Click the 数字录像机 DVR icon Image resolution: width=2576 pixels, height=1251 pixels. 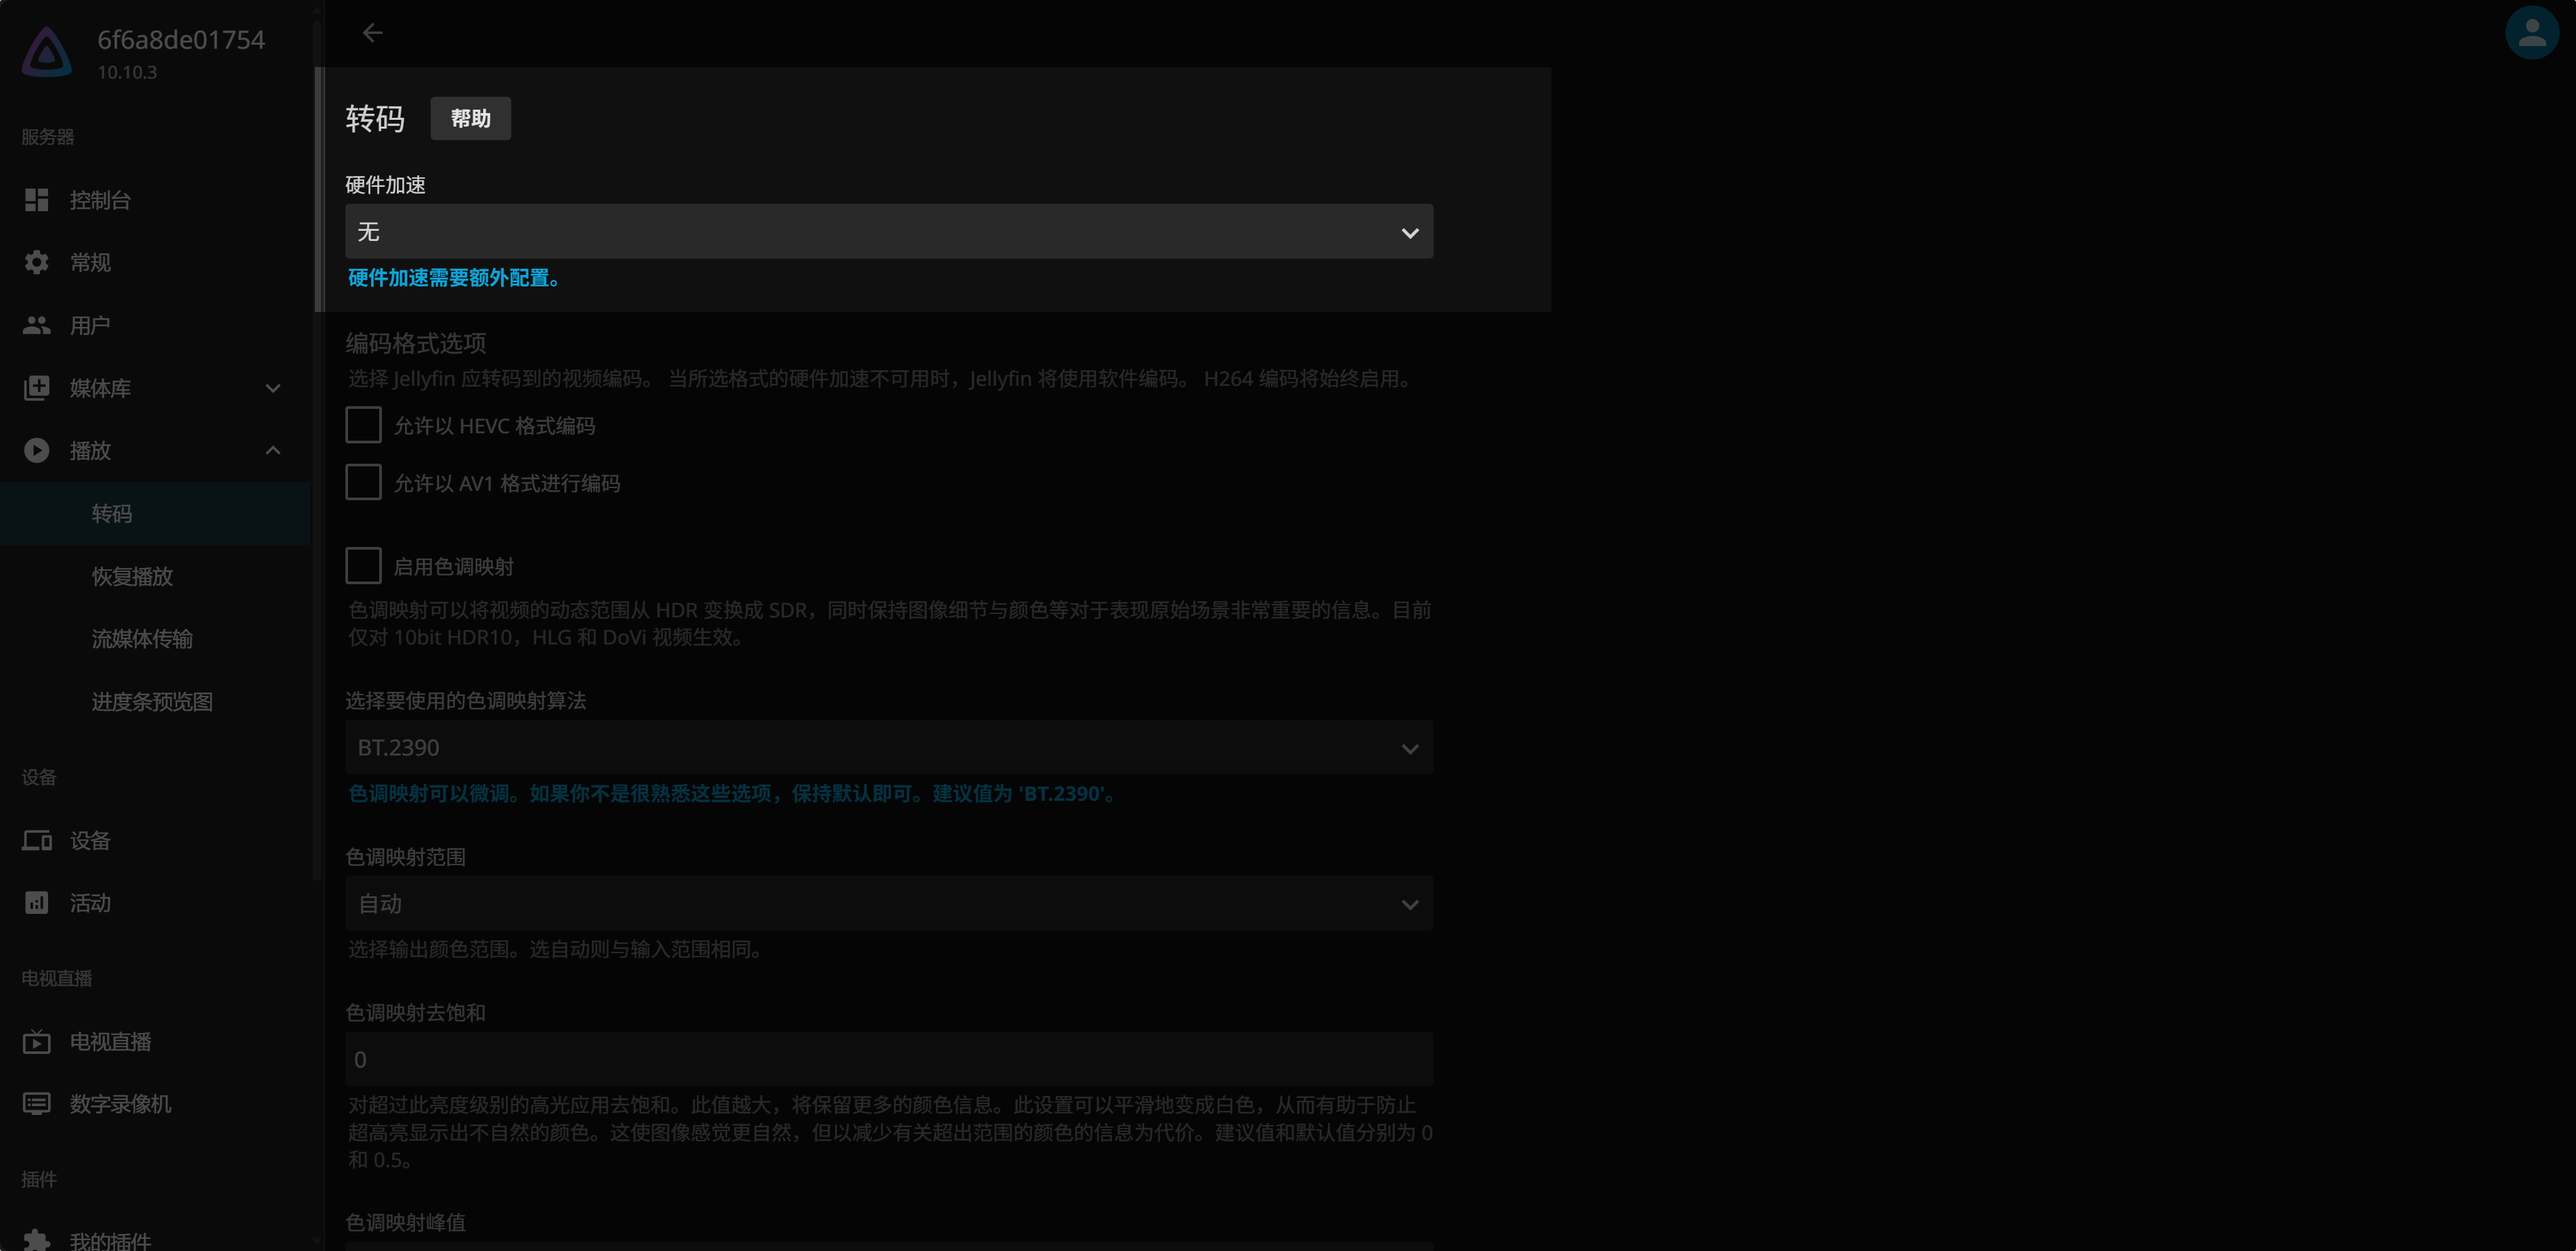pos(37,1104)
